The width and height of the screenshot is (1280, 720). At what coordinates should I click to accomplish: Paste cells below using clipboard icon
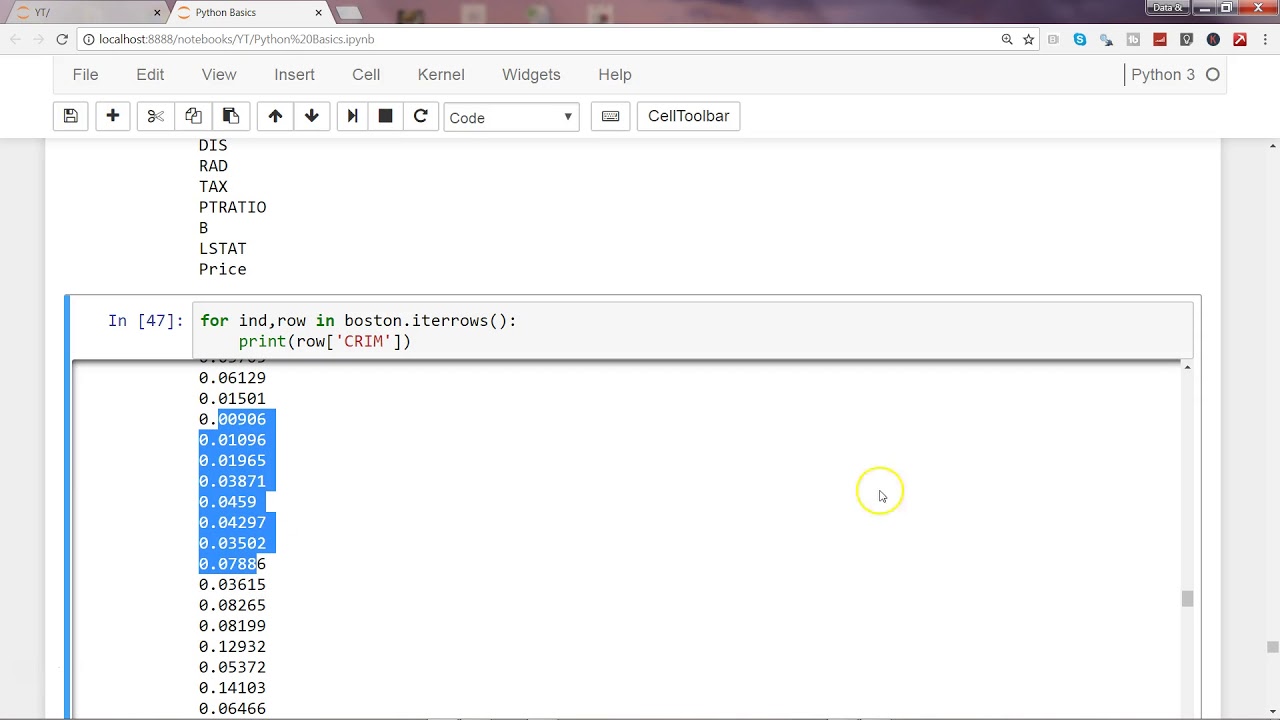point(230,116)
